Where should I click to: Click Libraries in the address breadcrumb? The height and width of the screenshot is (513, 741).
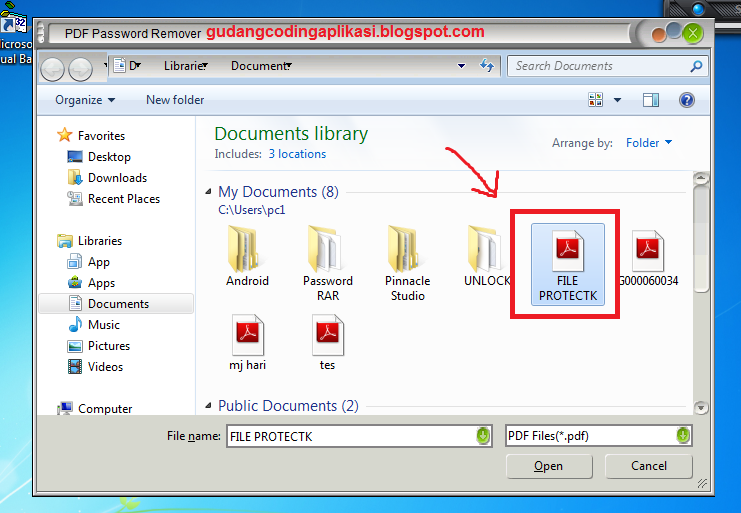pos(183,66)
